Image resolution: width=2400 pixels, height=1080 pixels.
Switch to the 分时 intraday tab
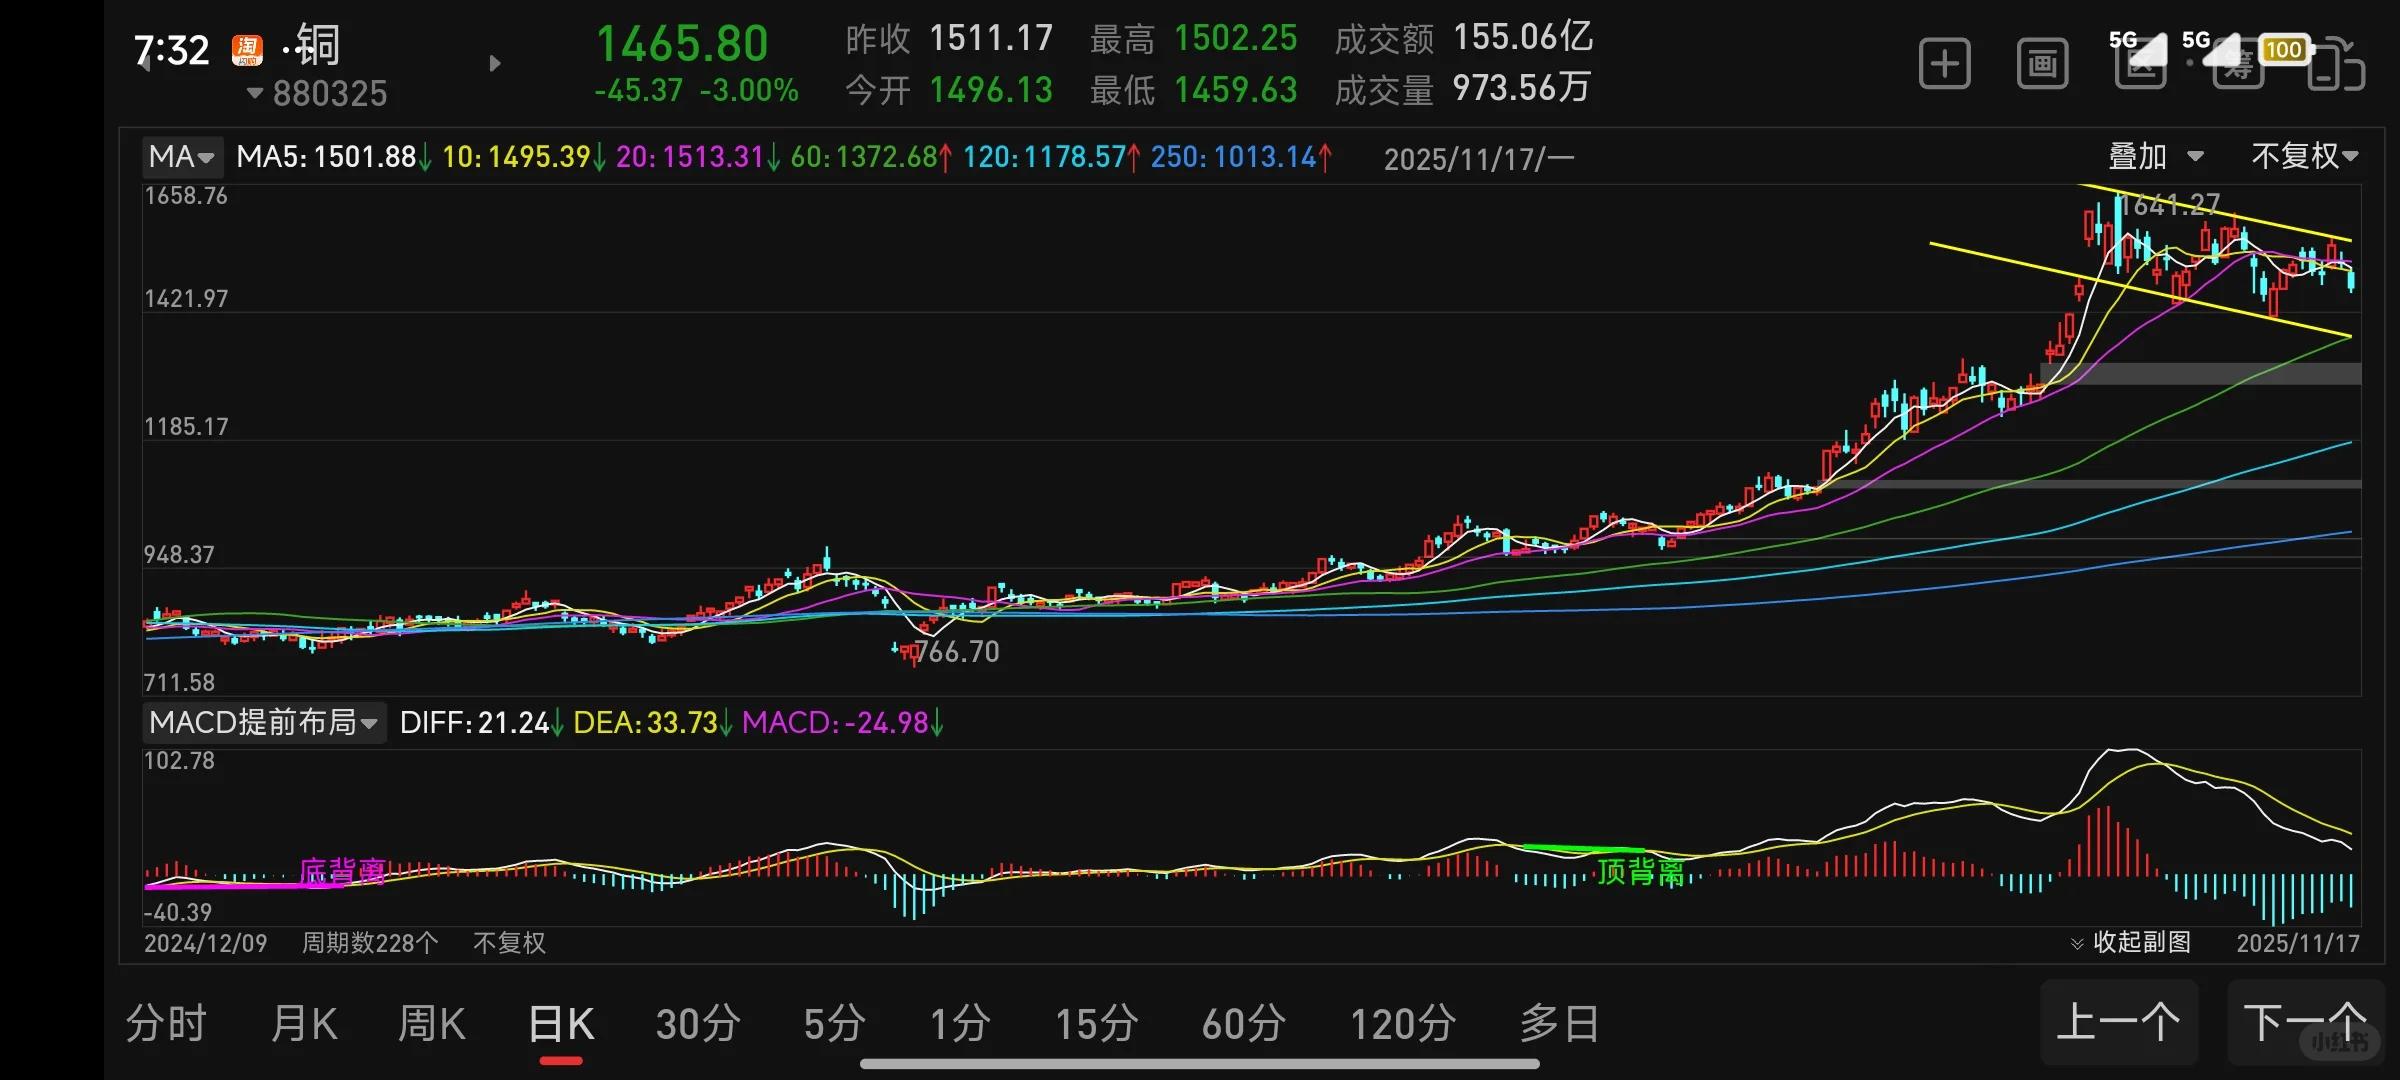166,1024
